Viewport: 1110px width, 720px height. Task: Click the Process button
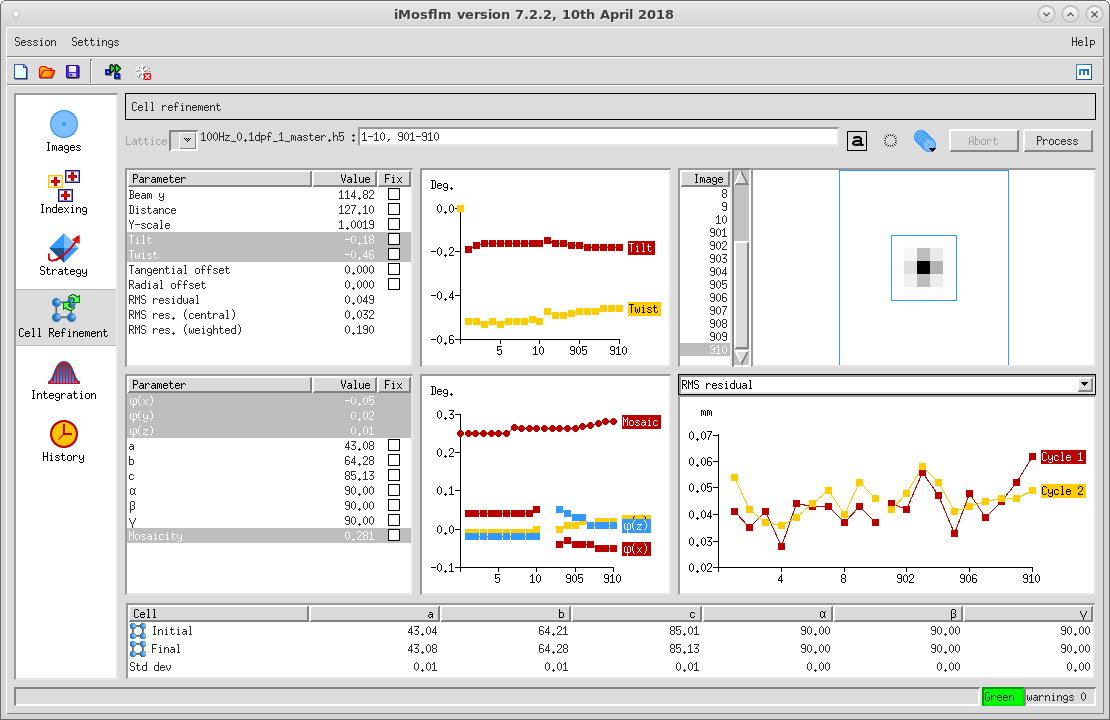[x=1057, y=141]
